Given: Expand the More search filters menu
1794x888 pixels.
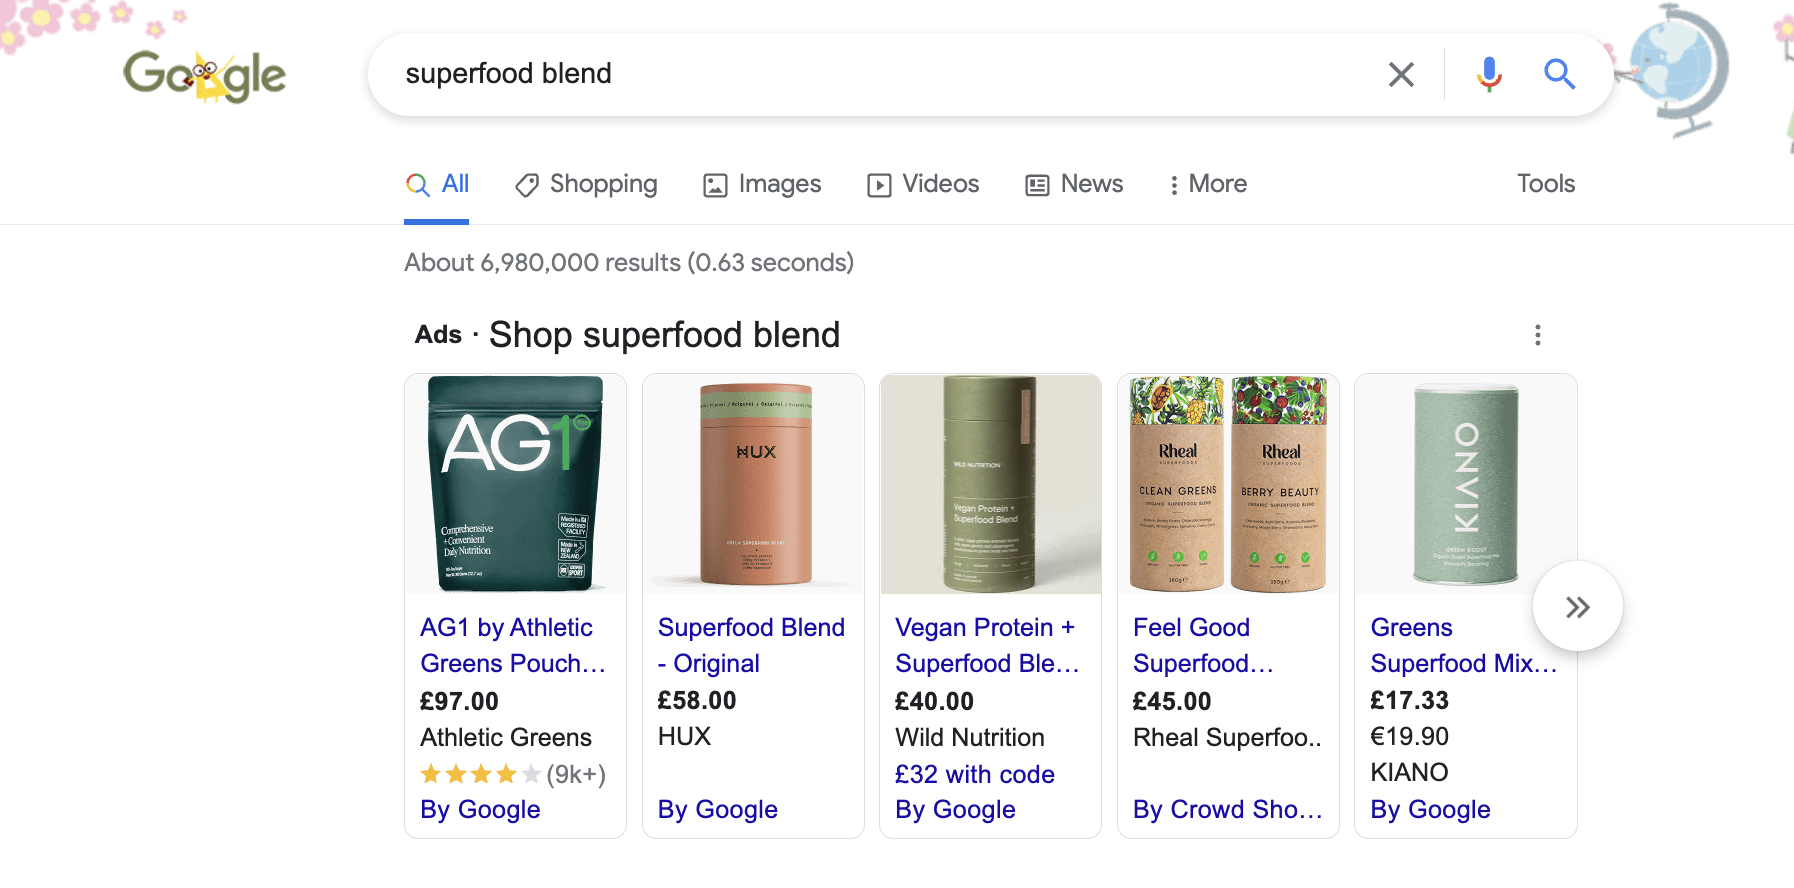Looking at the screenshot, I should tap(1207, 184).
